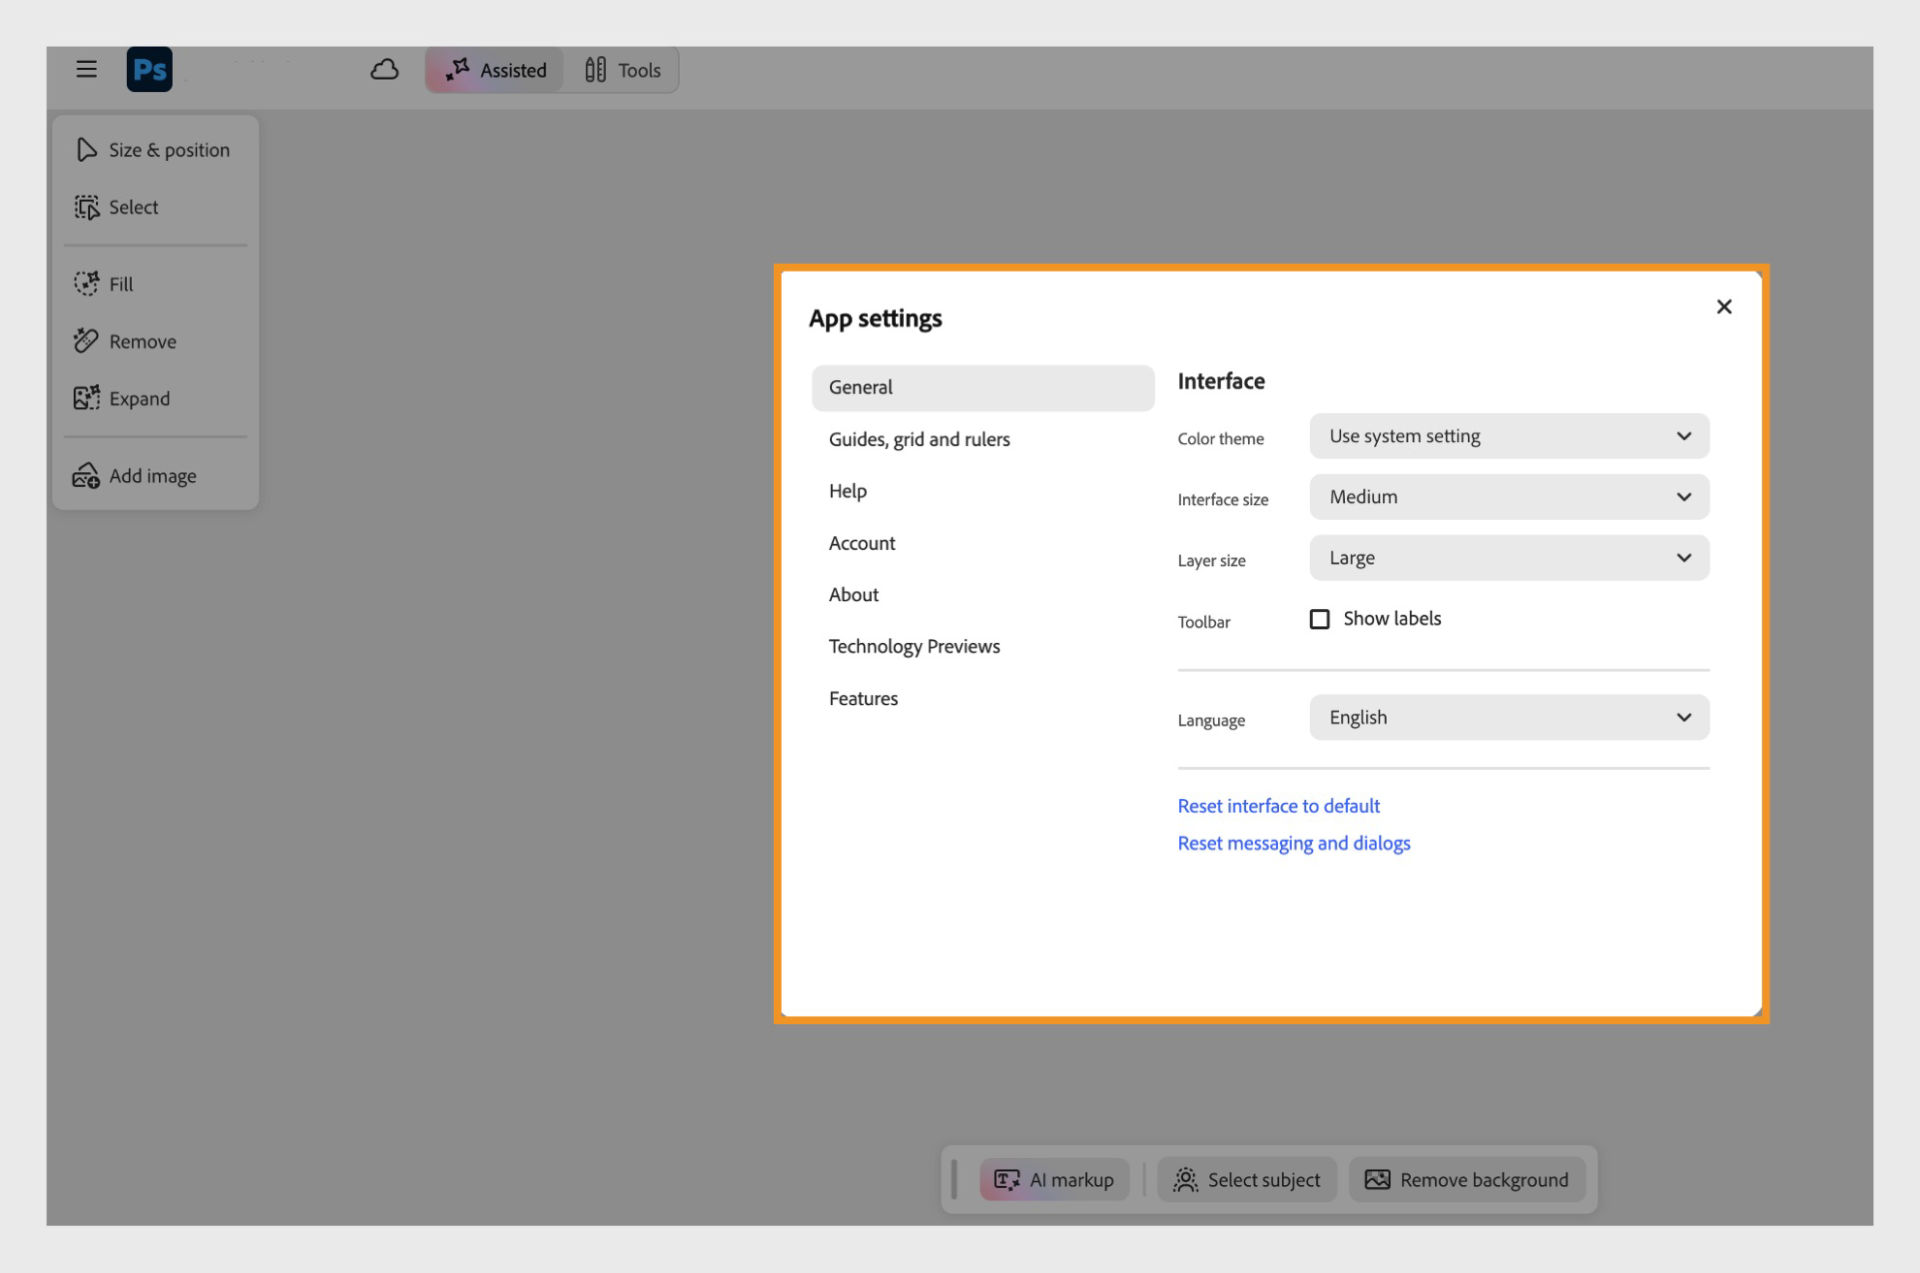1920x1273 pixels.
Task: Open the Layer size dropdown
Action: click(x=1509, y=558)
